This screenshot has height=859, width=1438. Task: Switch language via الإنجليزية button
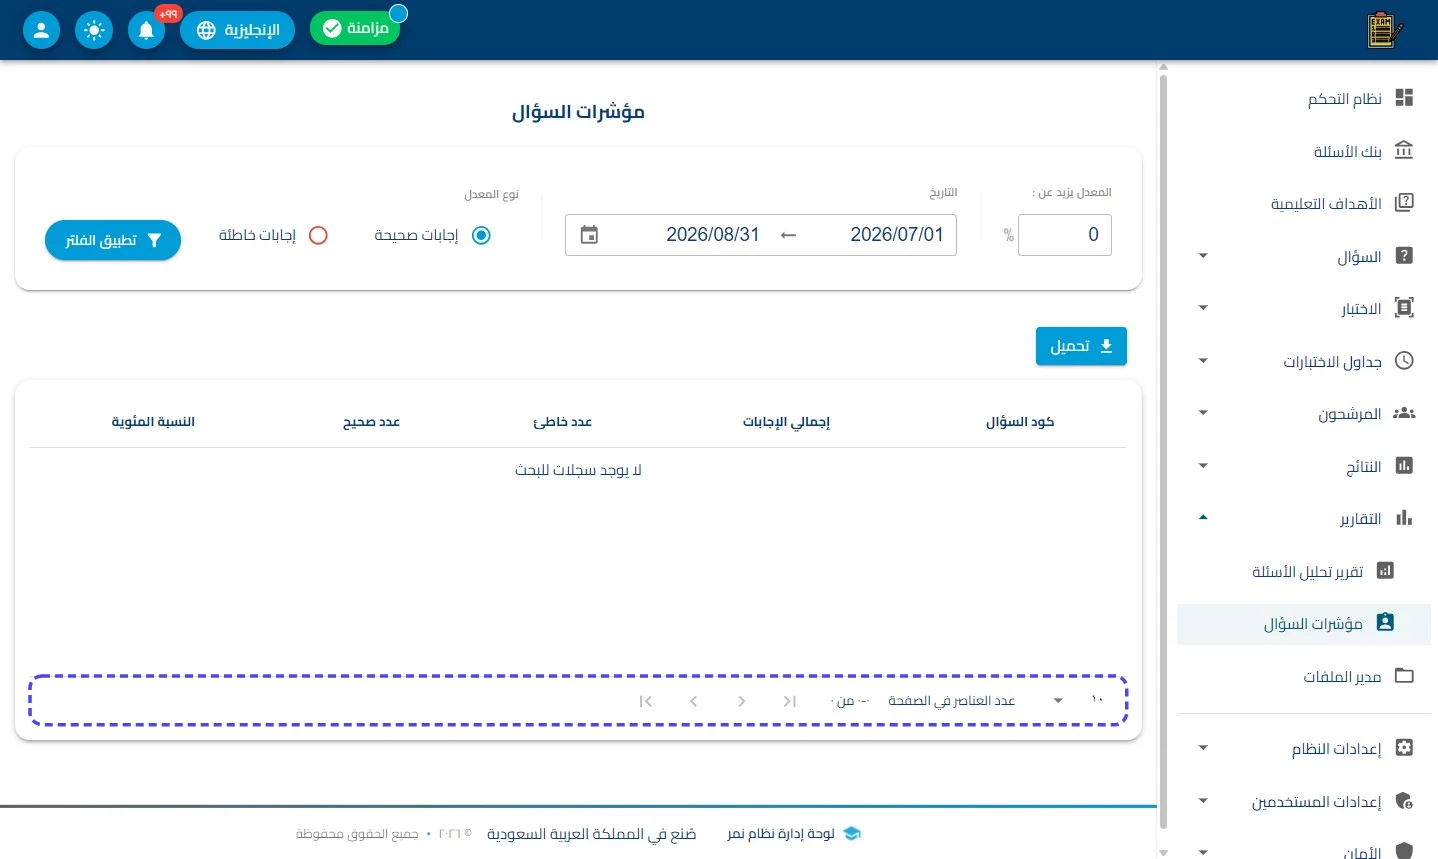(x=238, y=30)
